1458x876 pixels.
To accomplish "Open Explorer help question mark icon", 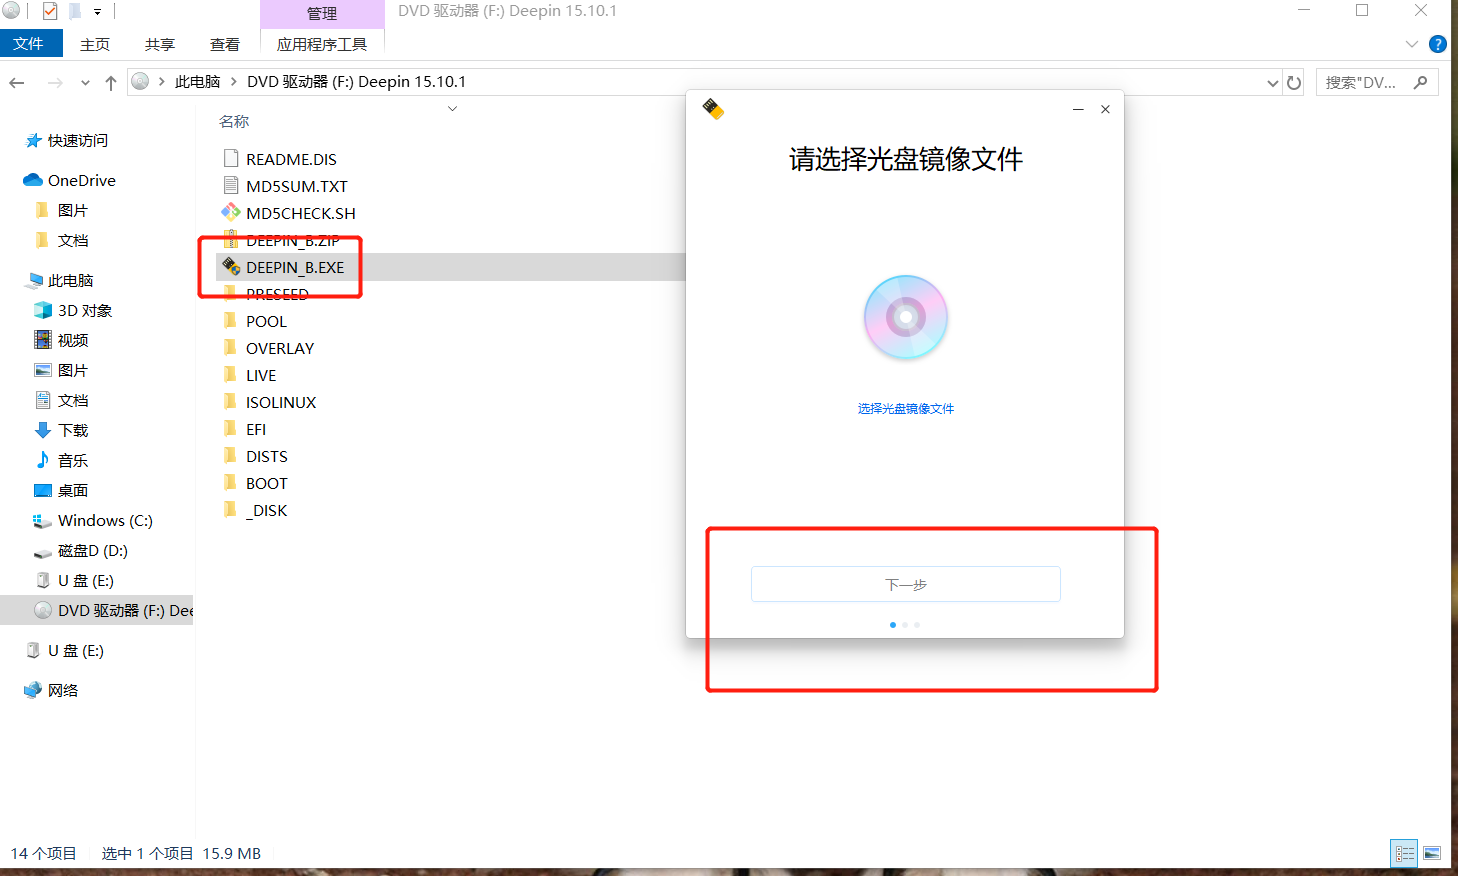I will [1438, 44].
